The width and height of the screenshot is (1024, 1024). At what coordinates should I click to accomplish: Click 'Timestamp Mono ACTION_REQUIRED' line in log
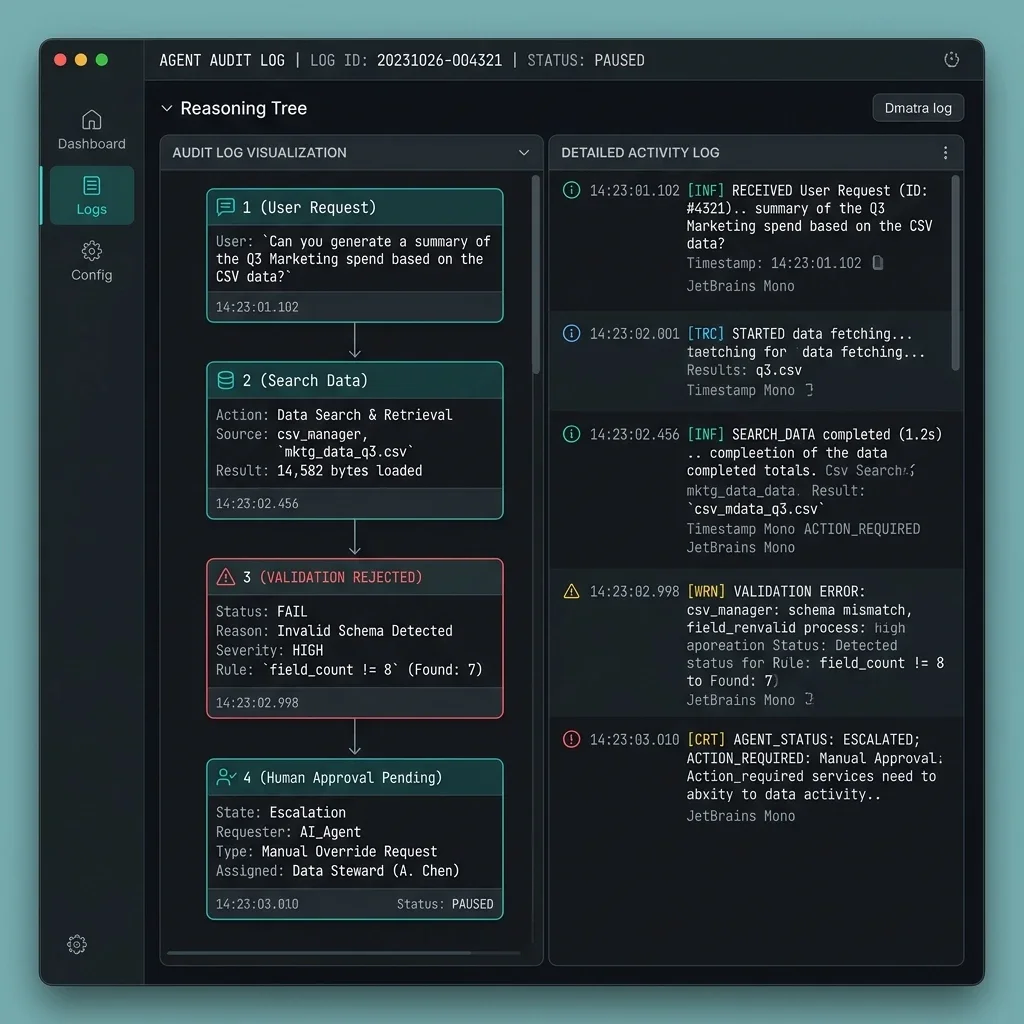tap(803, 528)
